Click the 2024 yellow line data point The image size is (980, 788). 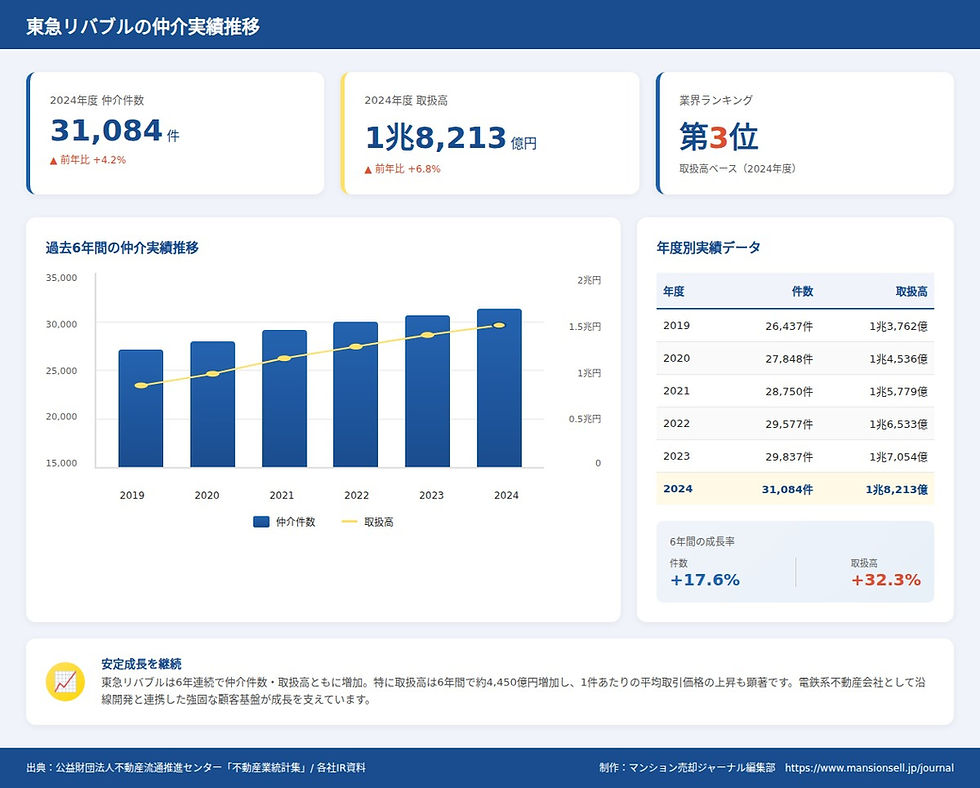[499, 325]
